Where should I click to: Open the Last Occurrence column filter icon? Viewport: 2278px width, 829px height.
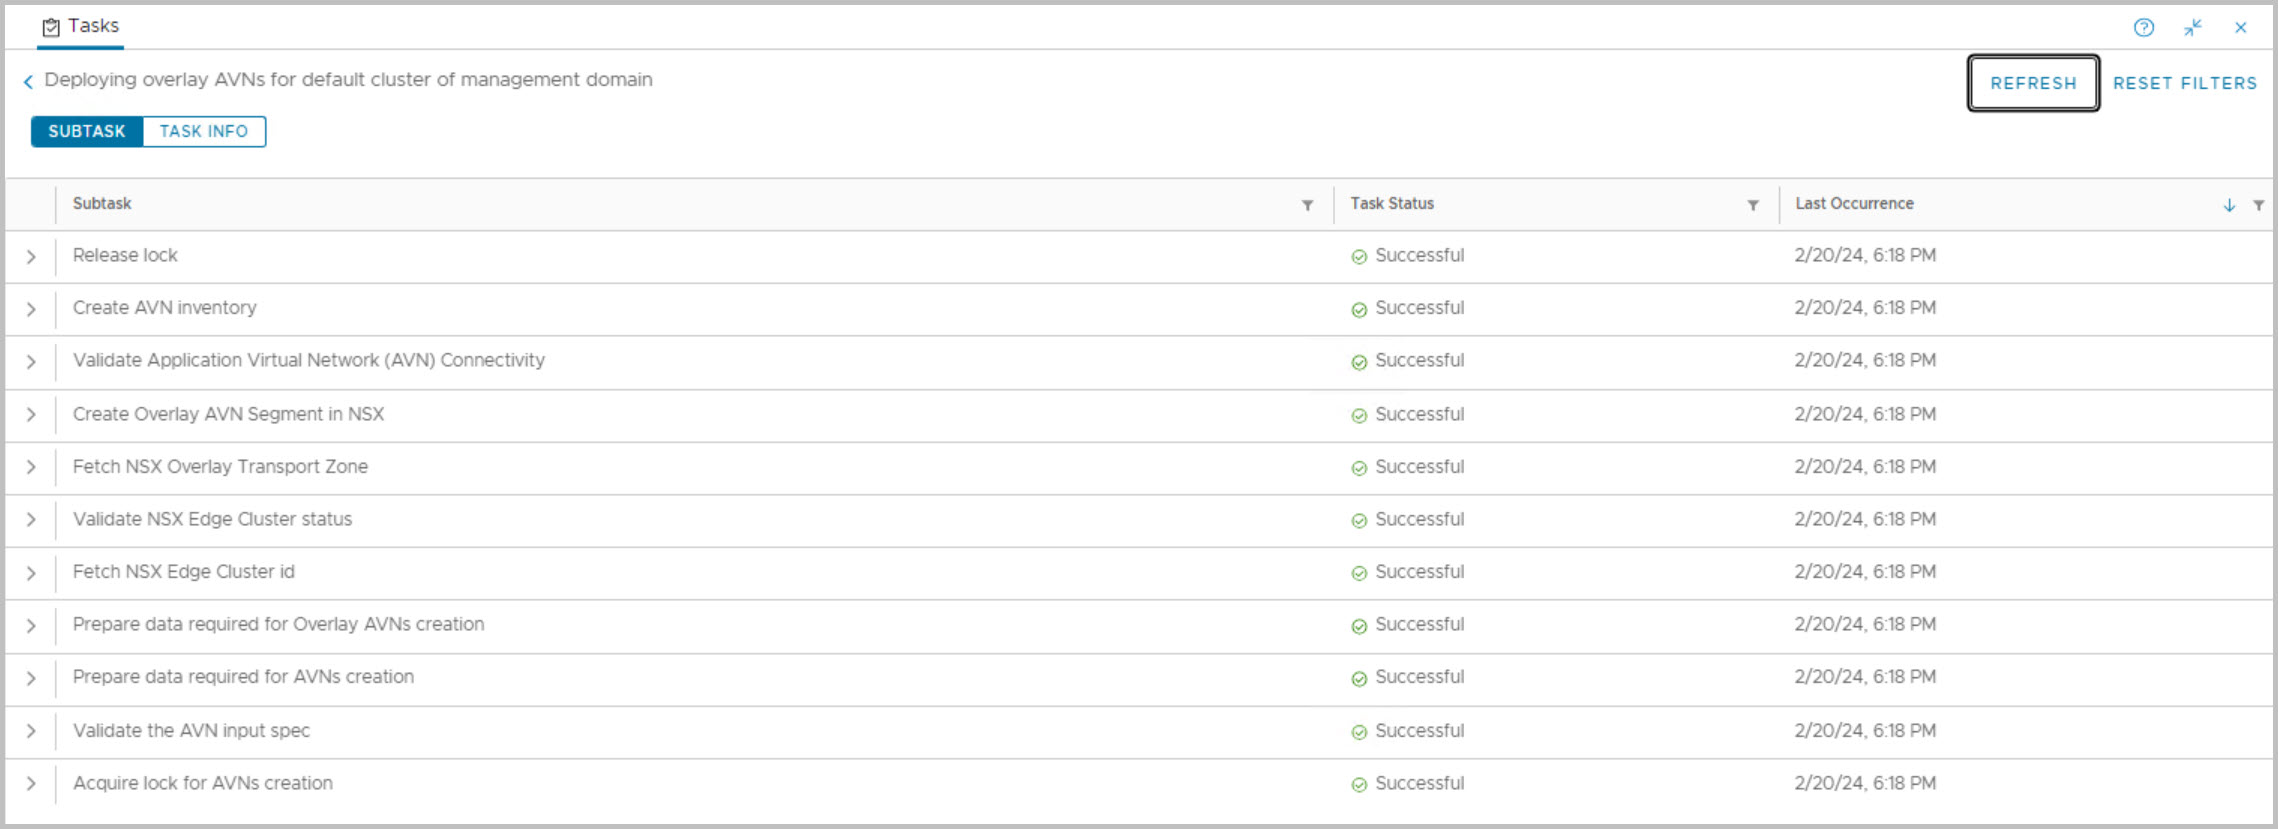click(2258, 205)
